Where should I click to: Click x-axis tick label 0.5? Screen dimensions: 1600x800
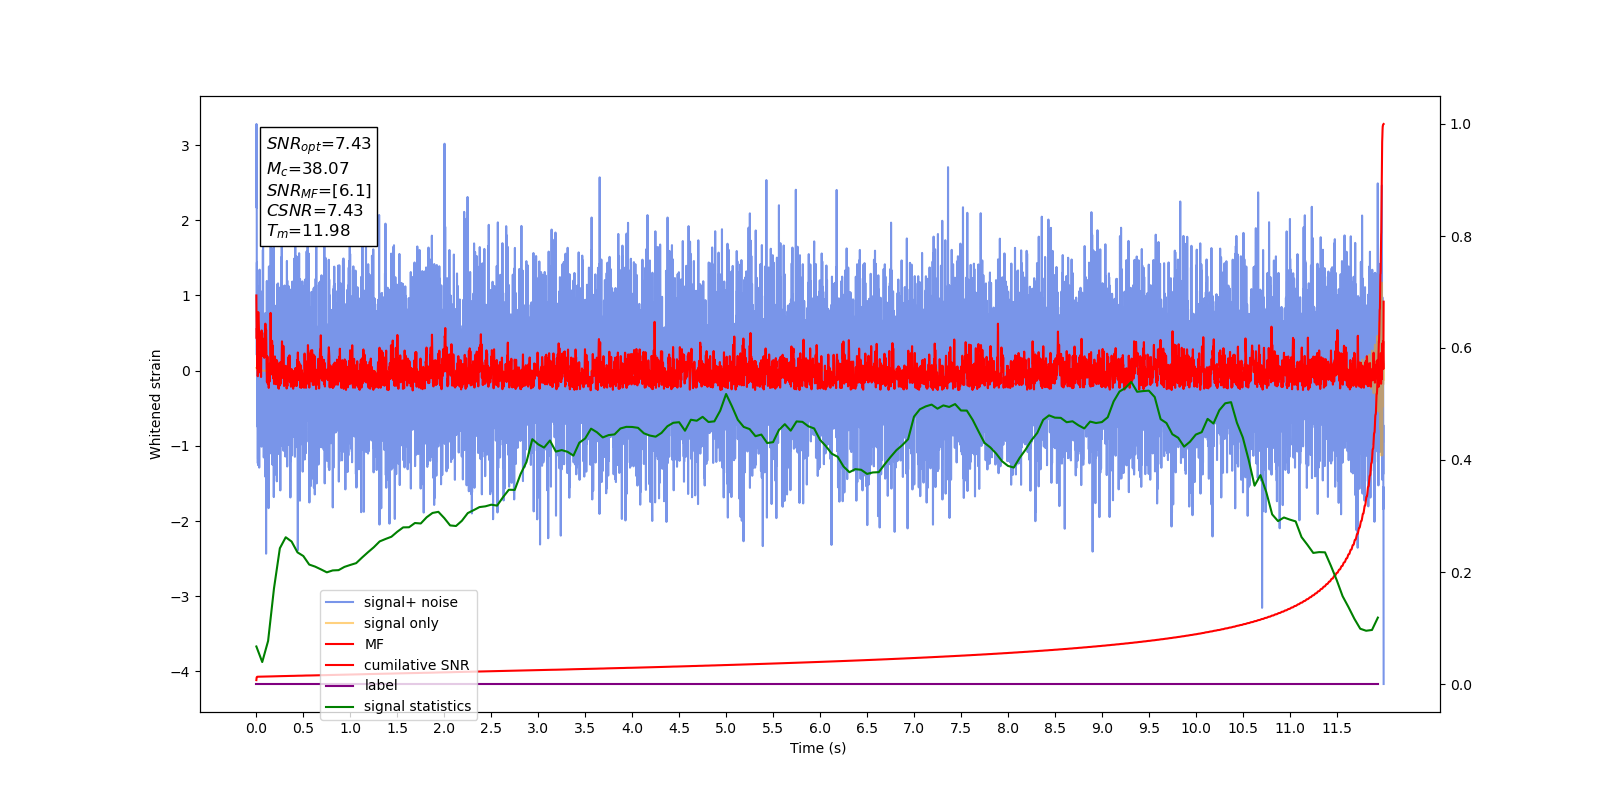[303, 728]
